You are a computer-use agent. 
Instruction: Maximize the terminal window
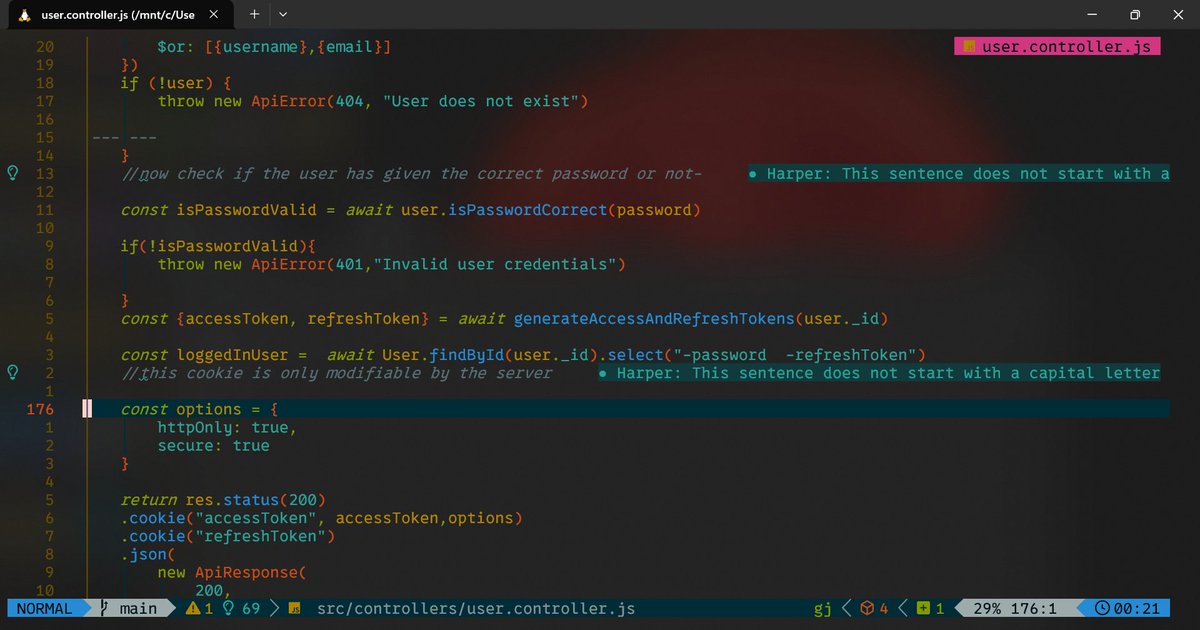pyautogui.click(x=1135, y=14)
